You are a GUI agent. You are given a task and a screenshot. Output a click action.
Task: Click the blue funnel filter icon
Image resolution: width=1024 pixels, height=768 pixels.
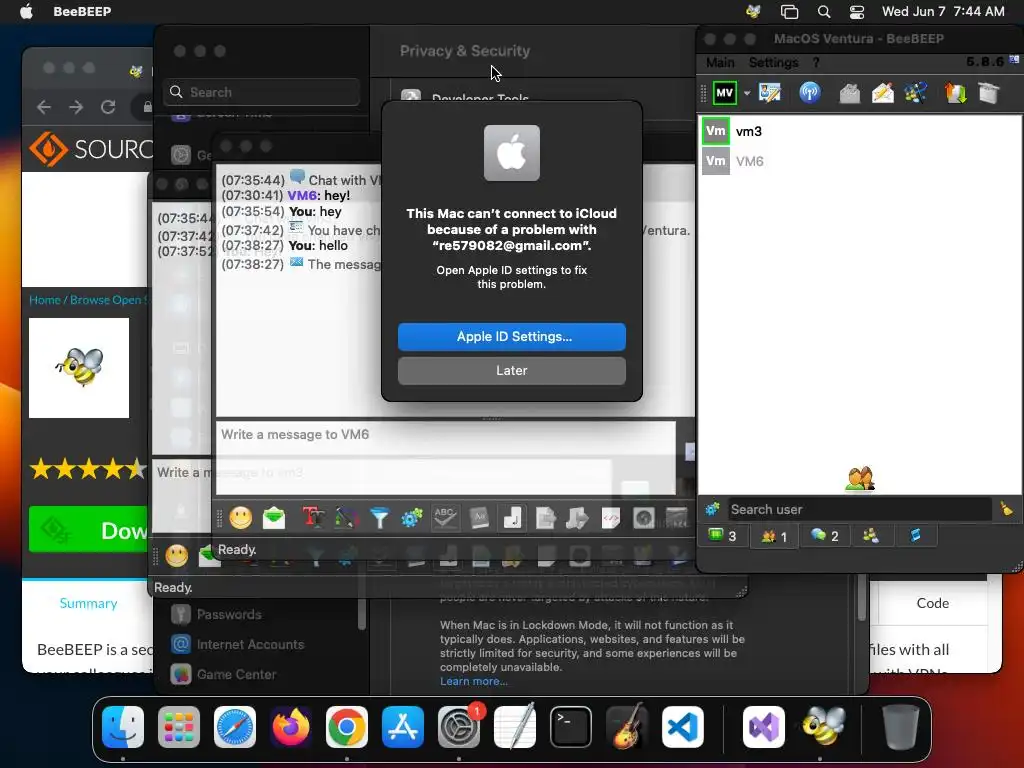pos(379,519)
